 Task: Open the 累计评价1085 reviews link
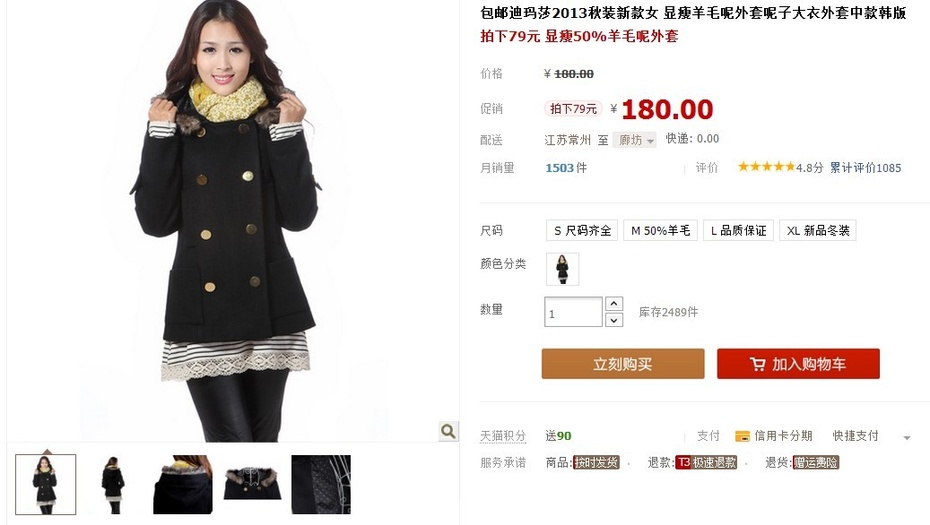pyautogui.click(x=865, y=168)
